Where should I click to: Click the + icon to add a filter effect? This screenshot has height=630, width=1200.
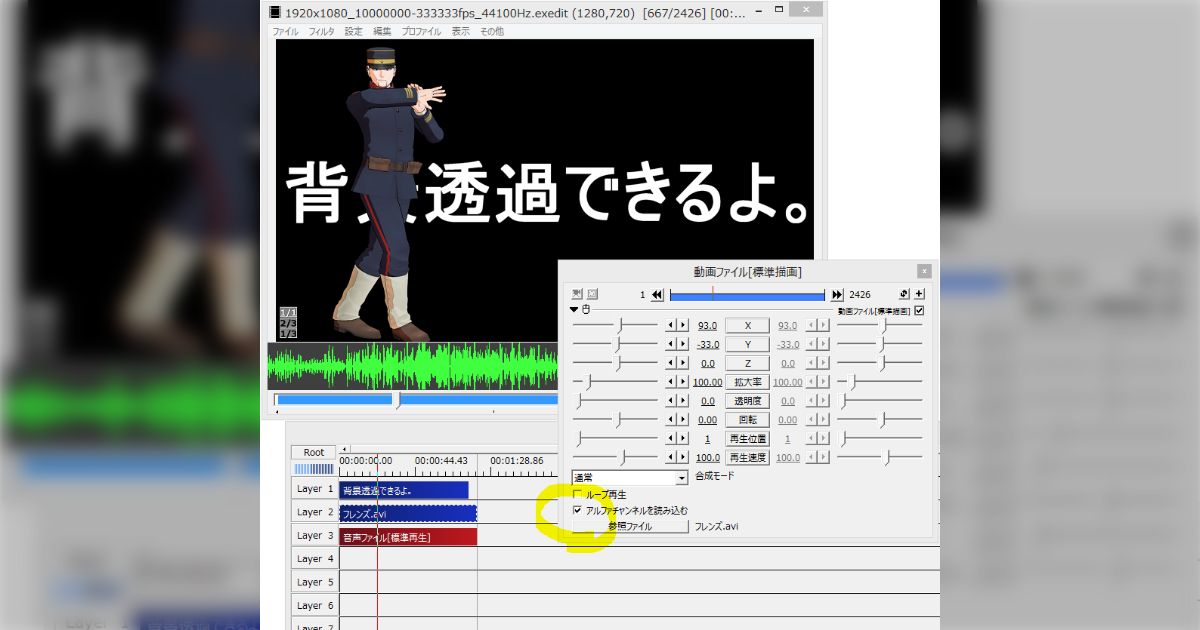pos(918,294)
